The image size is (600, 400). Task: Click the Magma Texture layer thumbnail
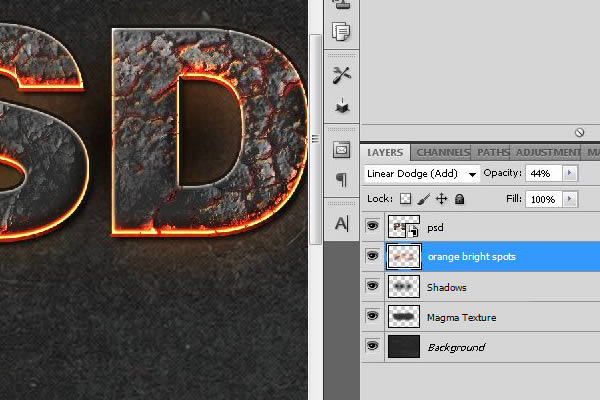point(404,317)
